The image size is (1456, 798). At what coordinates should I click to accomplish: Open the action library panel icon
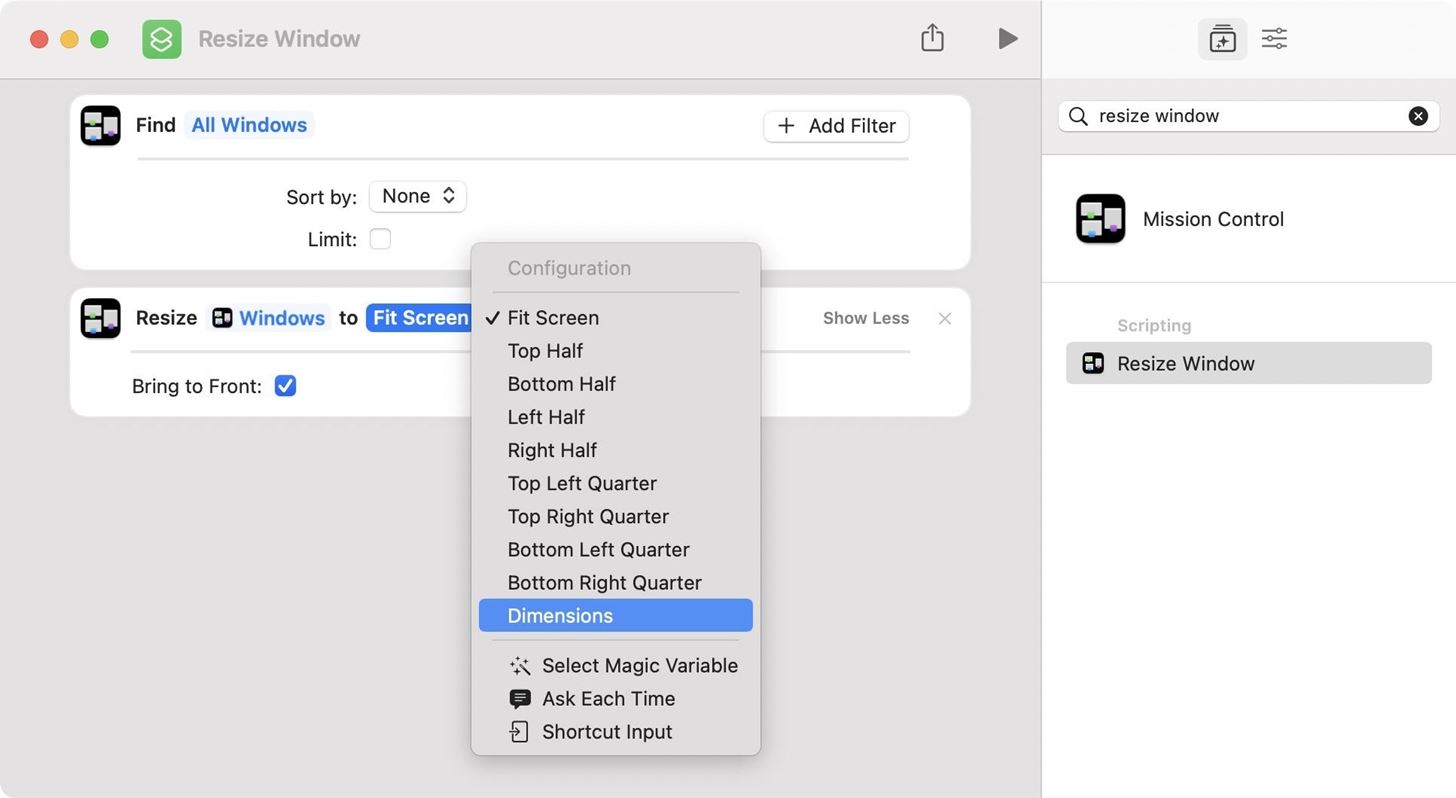(x=1222, y=39)
